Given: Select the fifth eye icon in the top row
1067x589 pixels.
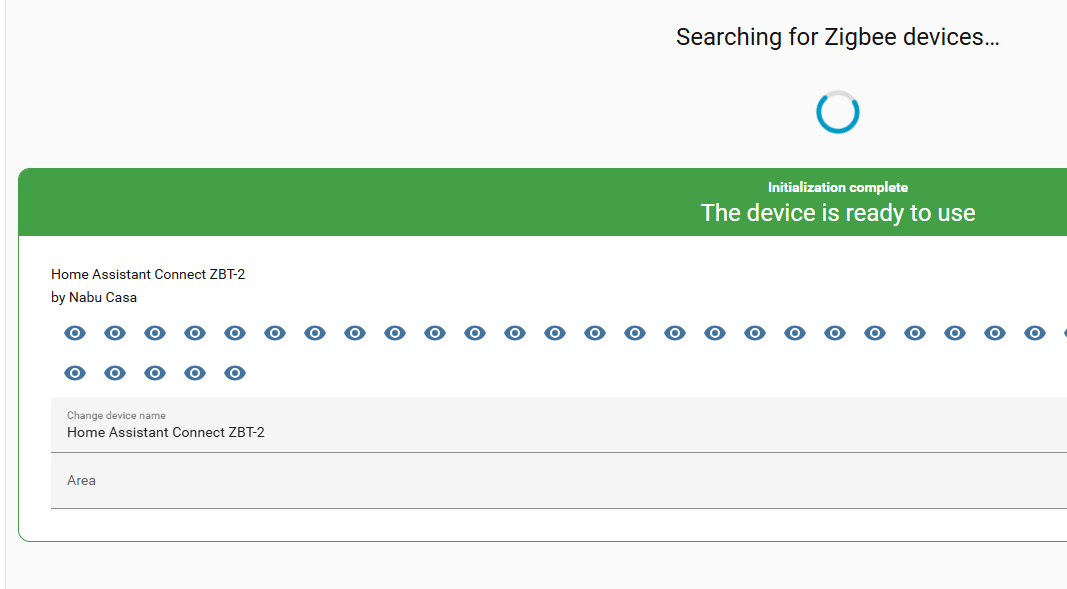Looking at the screenshot, I should 235,333.
